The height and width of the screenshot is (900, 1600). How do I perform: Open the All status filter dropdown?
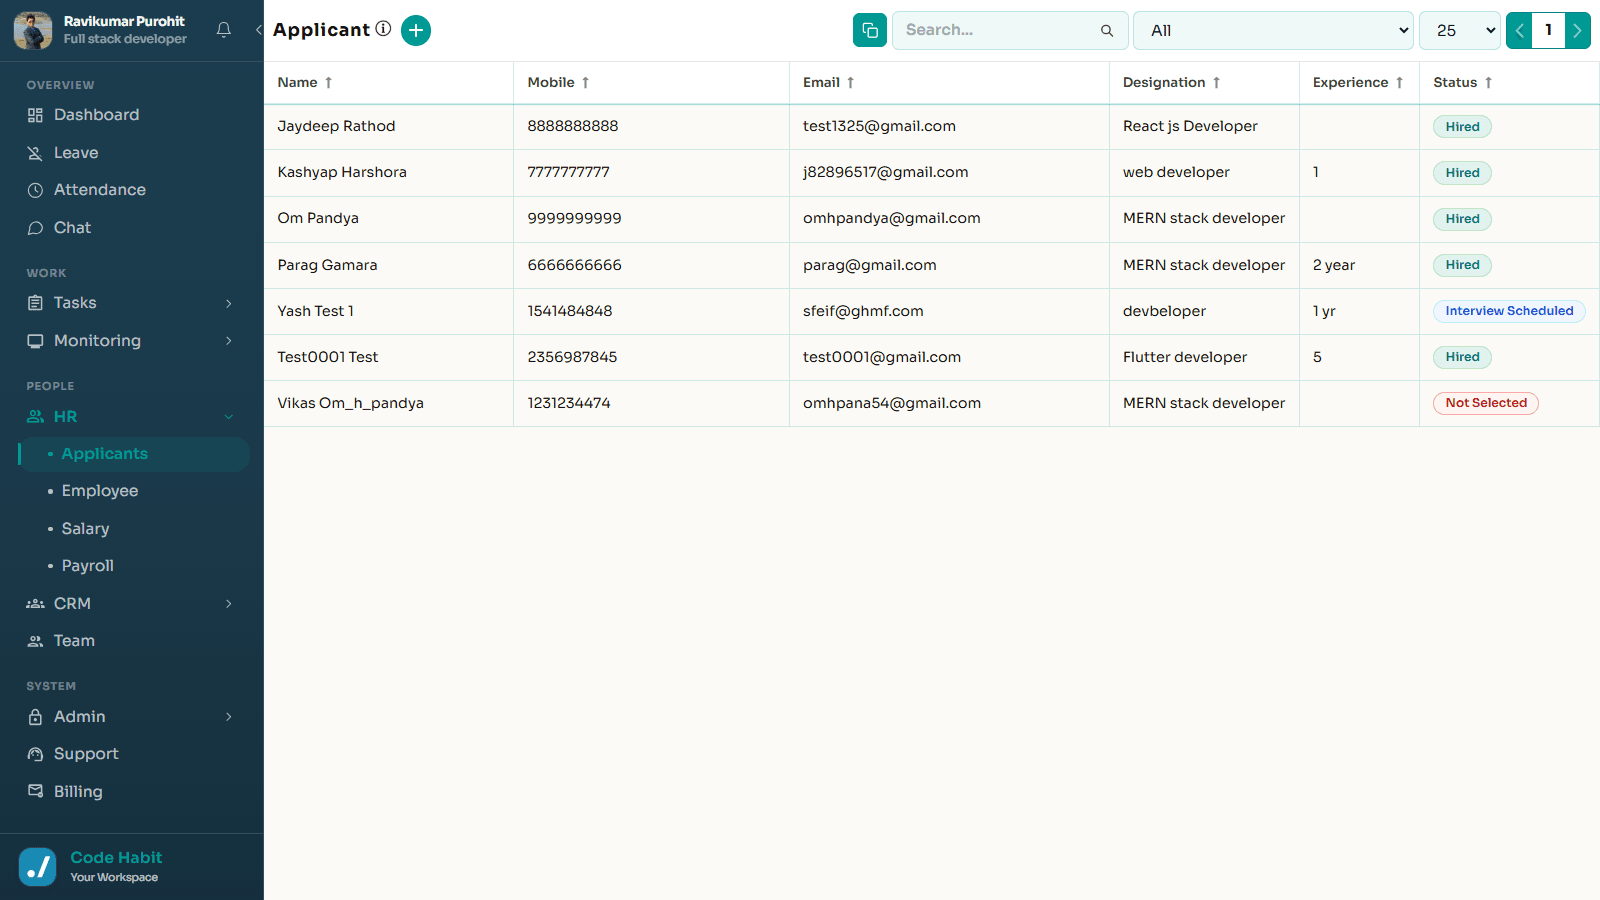pyautogui.click(x=1273, y=30)
